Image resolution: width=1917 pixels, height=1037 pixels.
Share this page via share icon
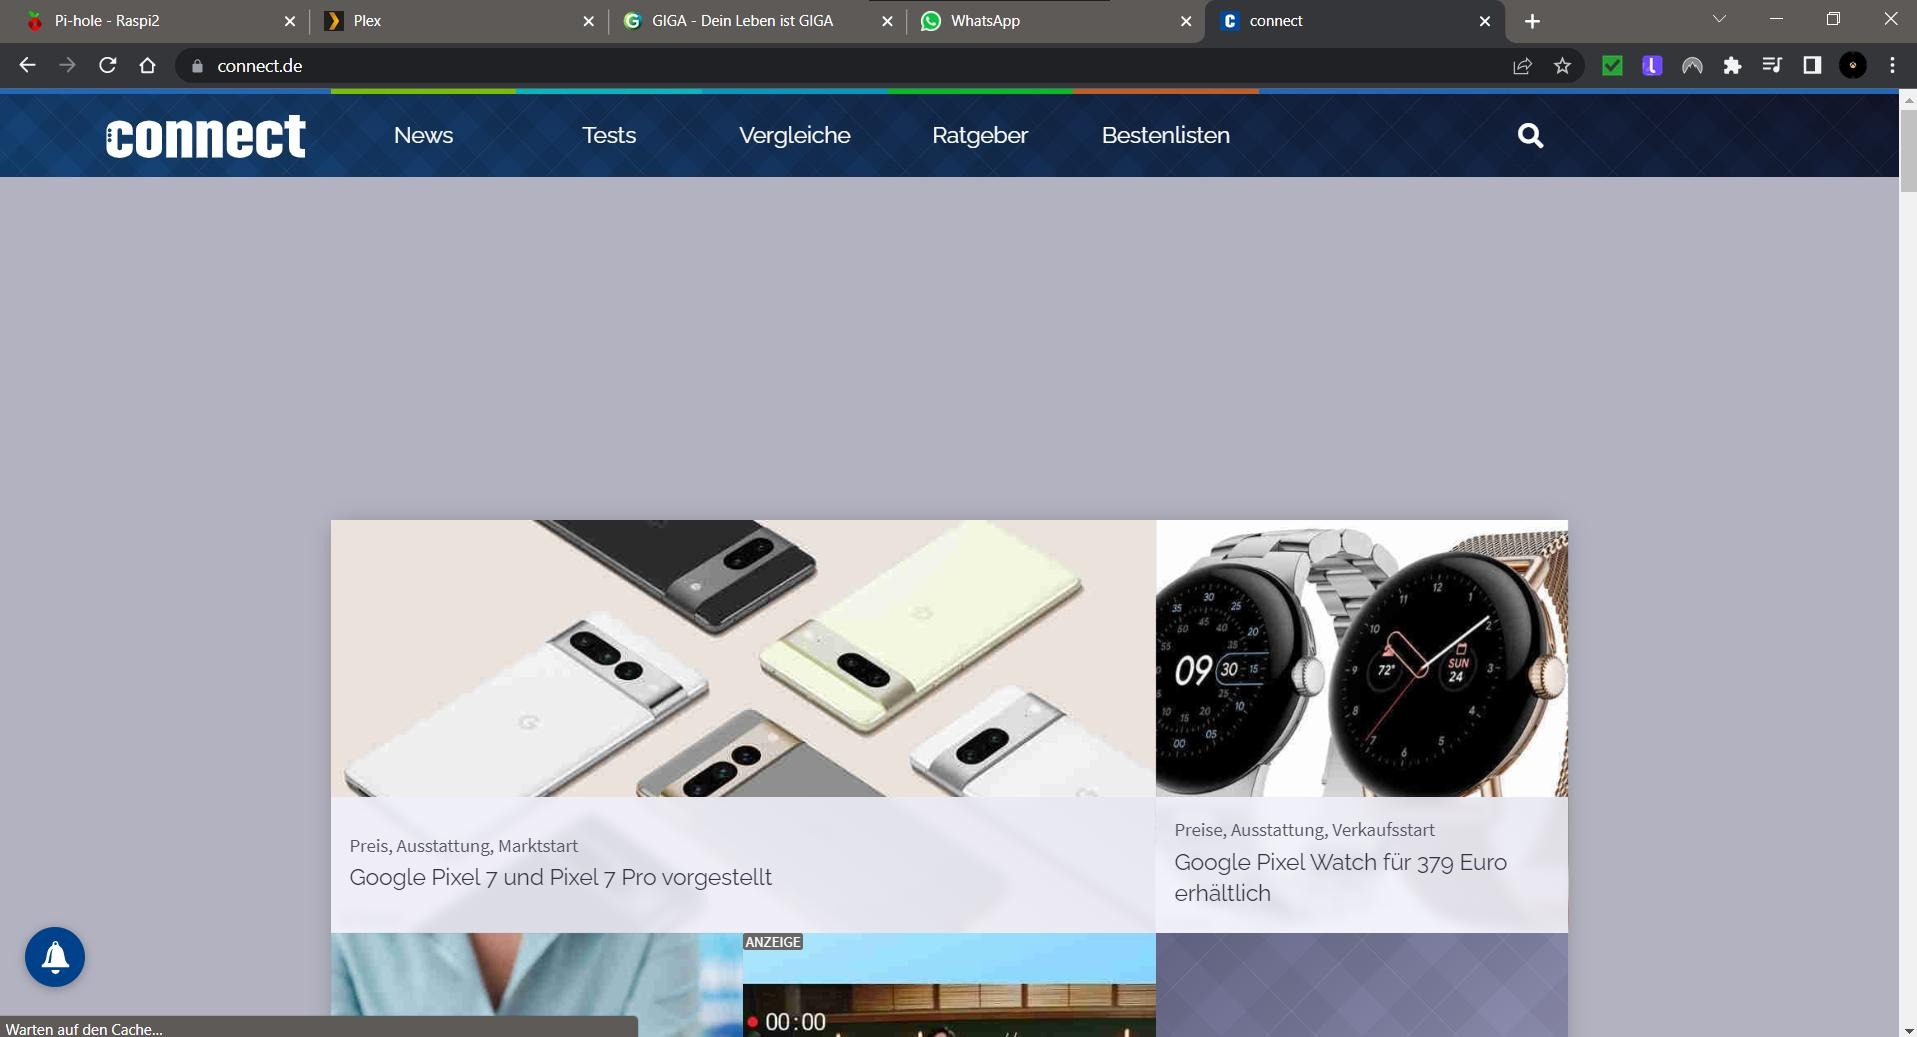[x=1522, y=66]
